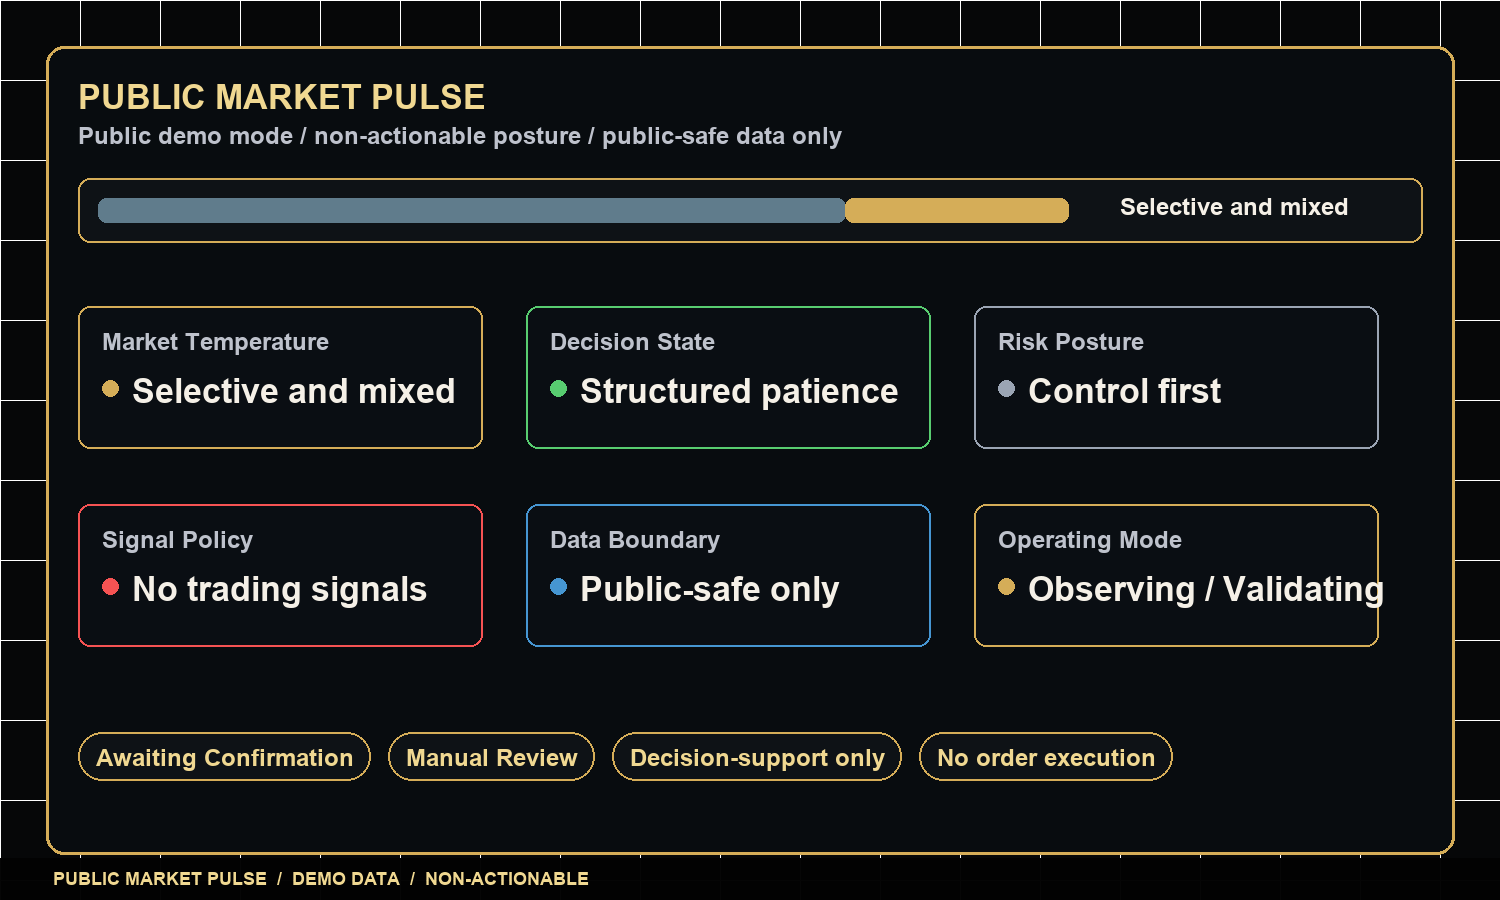
Task: Click the Manual Review pill
Action: pos(491,757)
